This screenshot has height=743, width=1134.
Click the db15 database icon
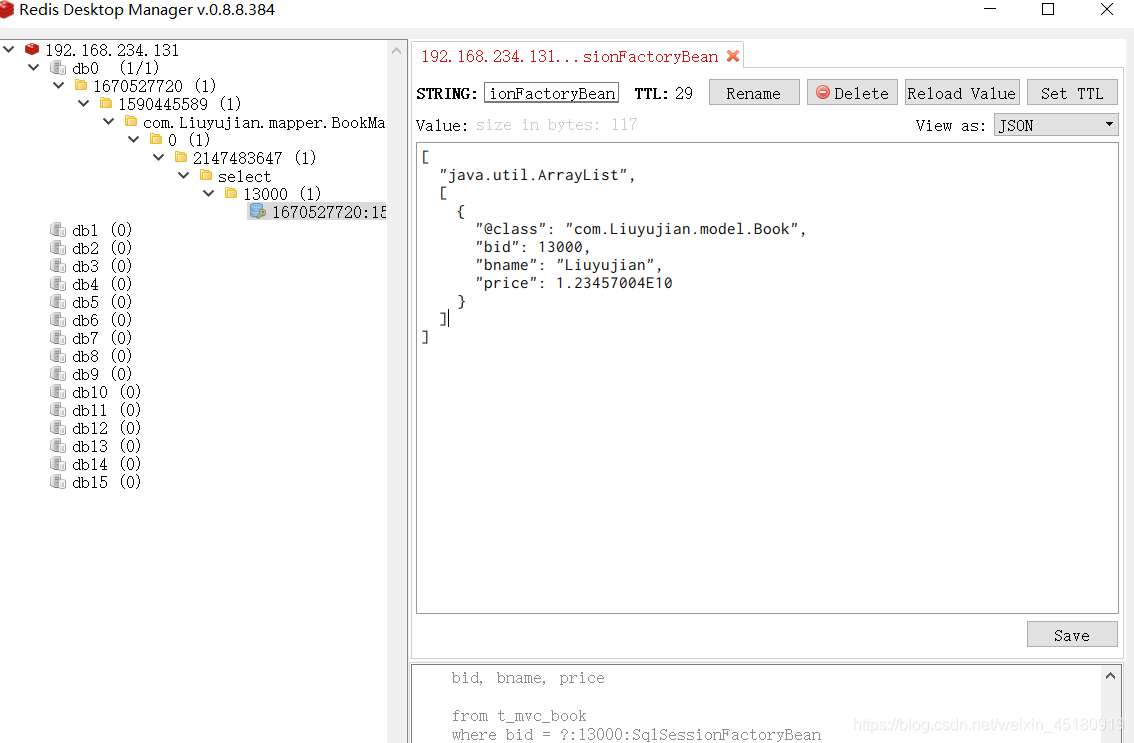58,482
